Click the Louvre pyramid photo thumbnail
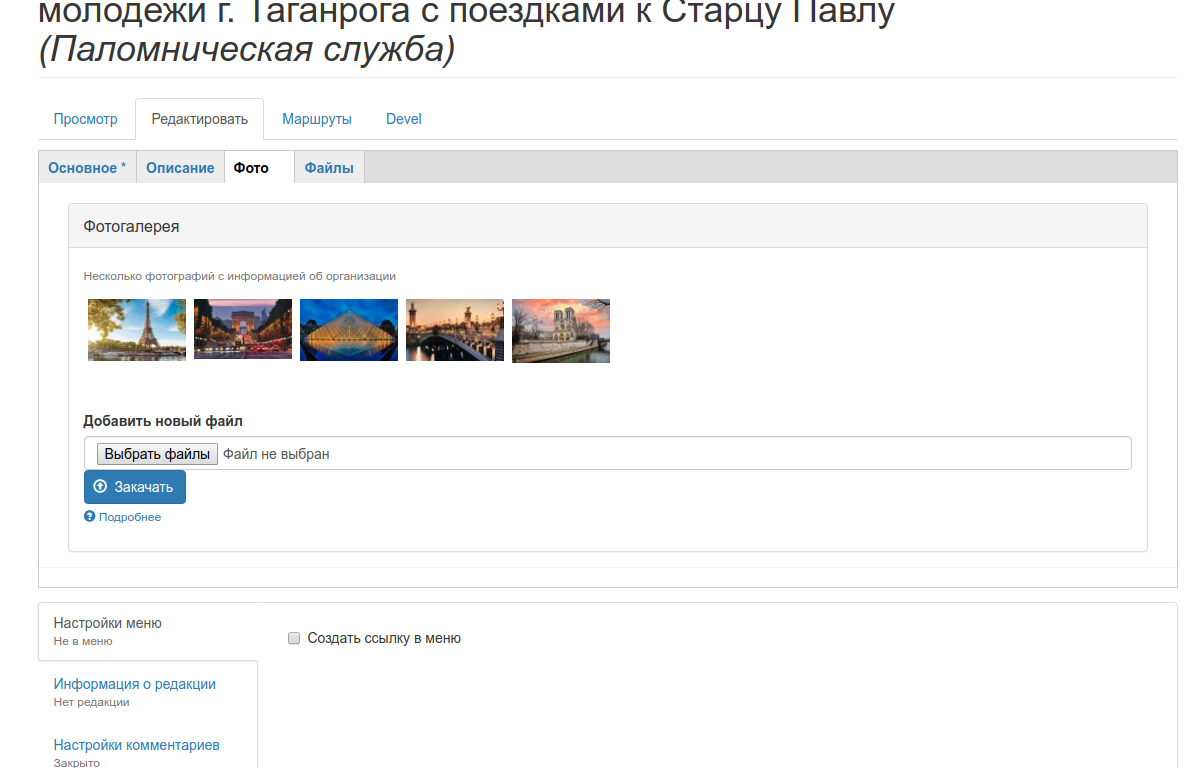 (x=349, y=330)
